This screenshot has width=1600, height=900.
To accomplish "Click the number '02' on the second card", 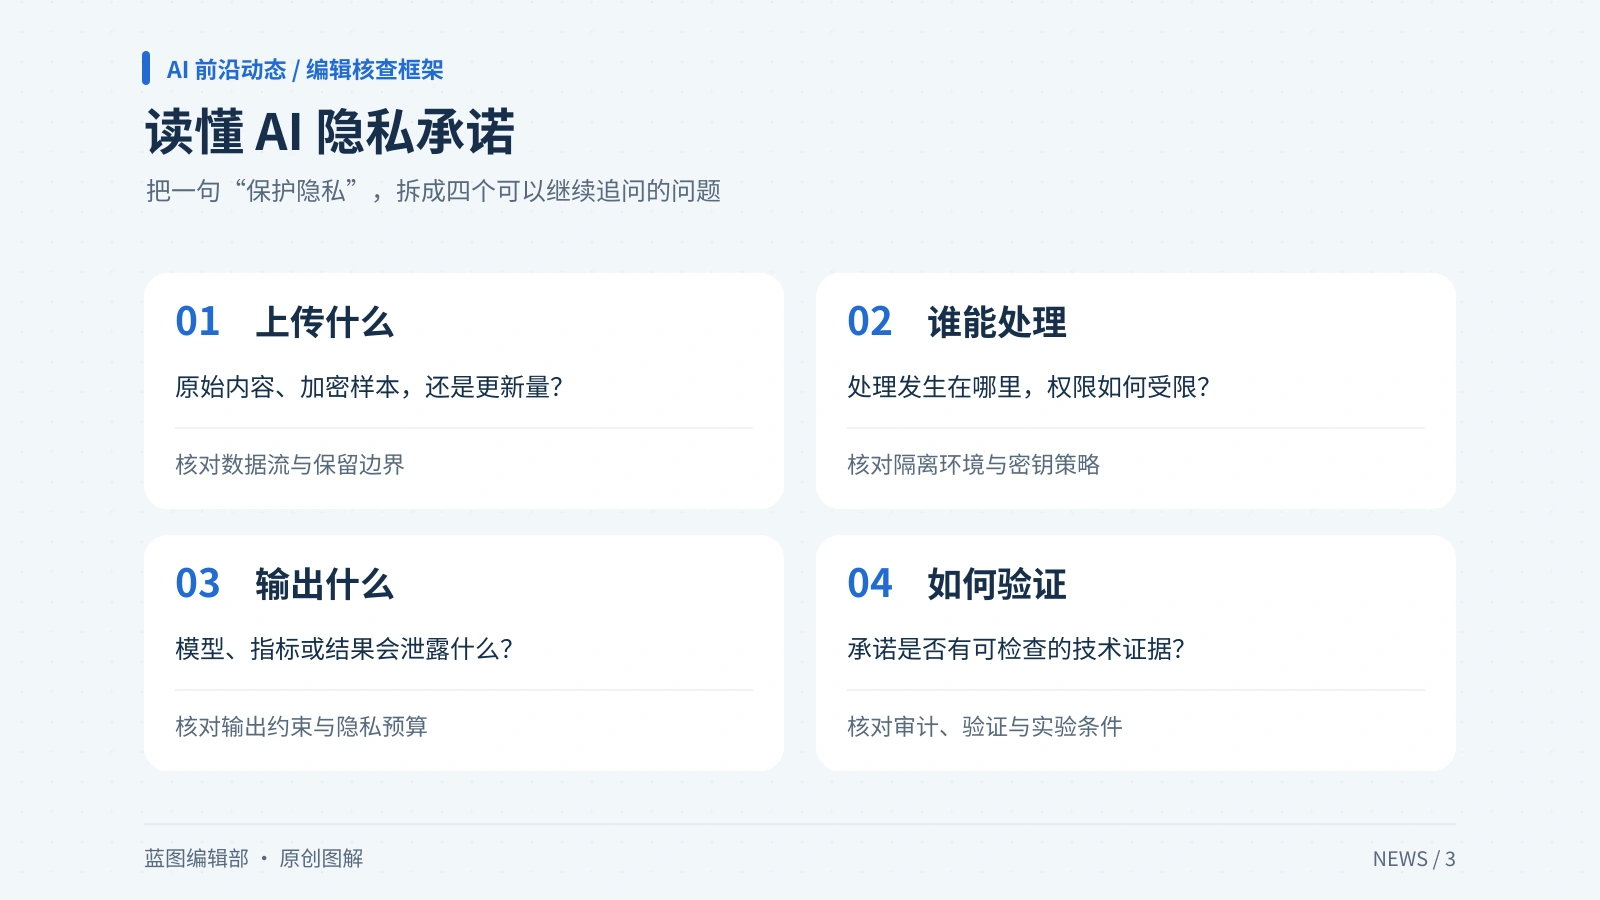I will [869, 322].
